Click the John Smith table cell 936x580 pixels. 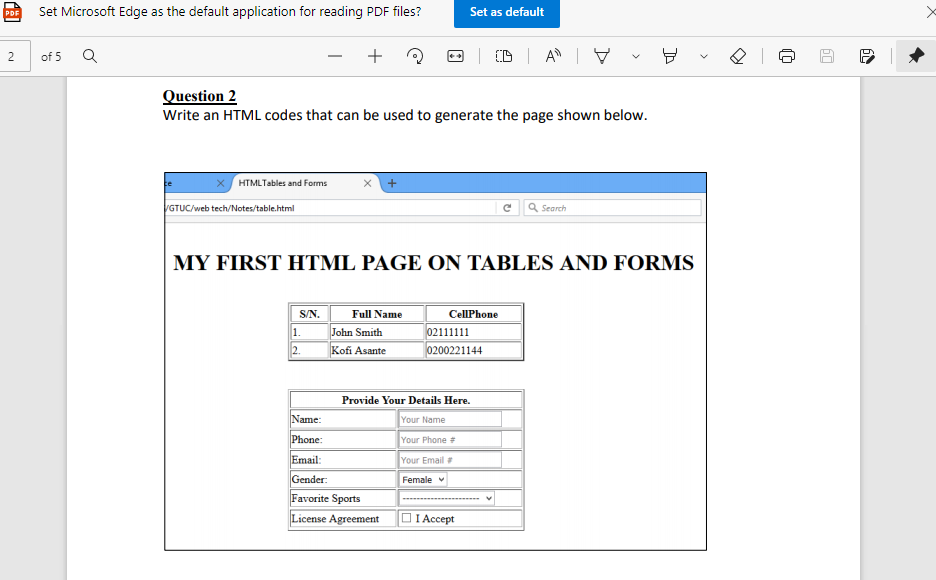click(377, 332)
